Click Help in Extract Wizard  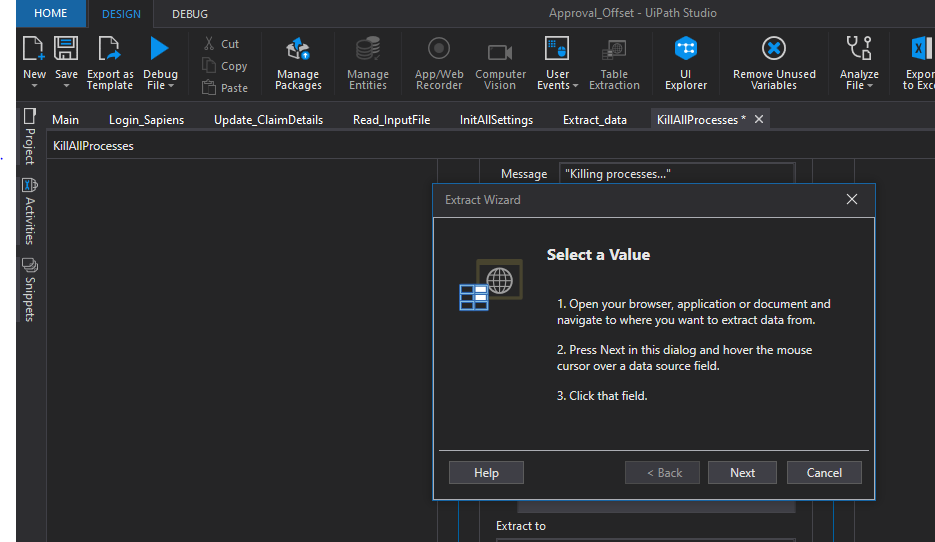[486, 472]
